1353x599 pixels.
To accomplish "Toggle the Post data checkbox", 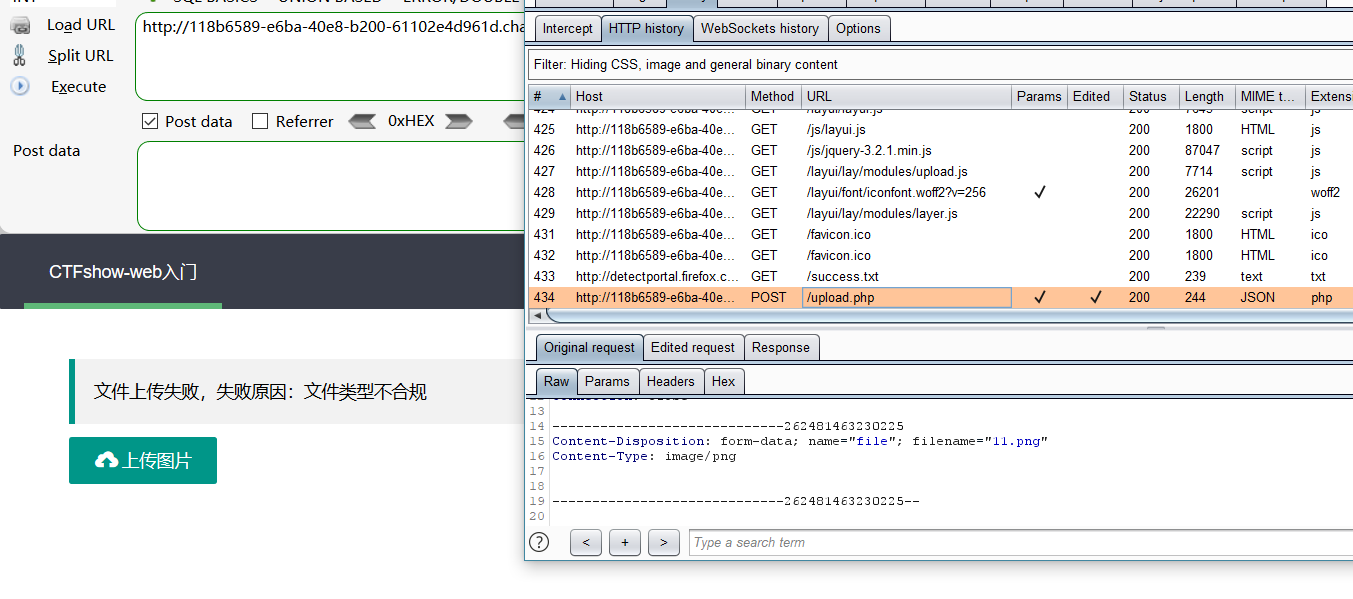I will coord(150,121).
